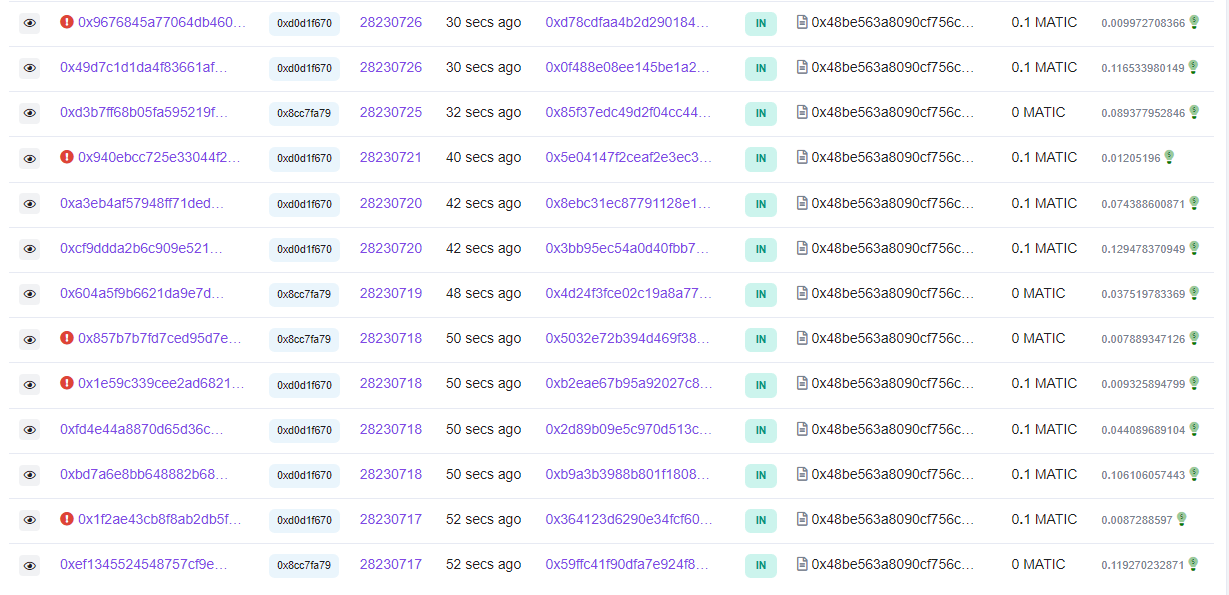This screenshot has height=595, width=1229.
Task: Click the '32 secs ago' timestamp
Action: (483, 112)
